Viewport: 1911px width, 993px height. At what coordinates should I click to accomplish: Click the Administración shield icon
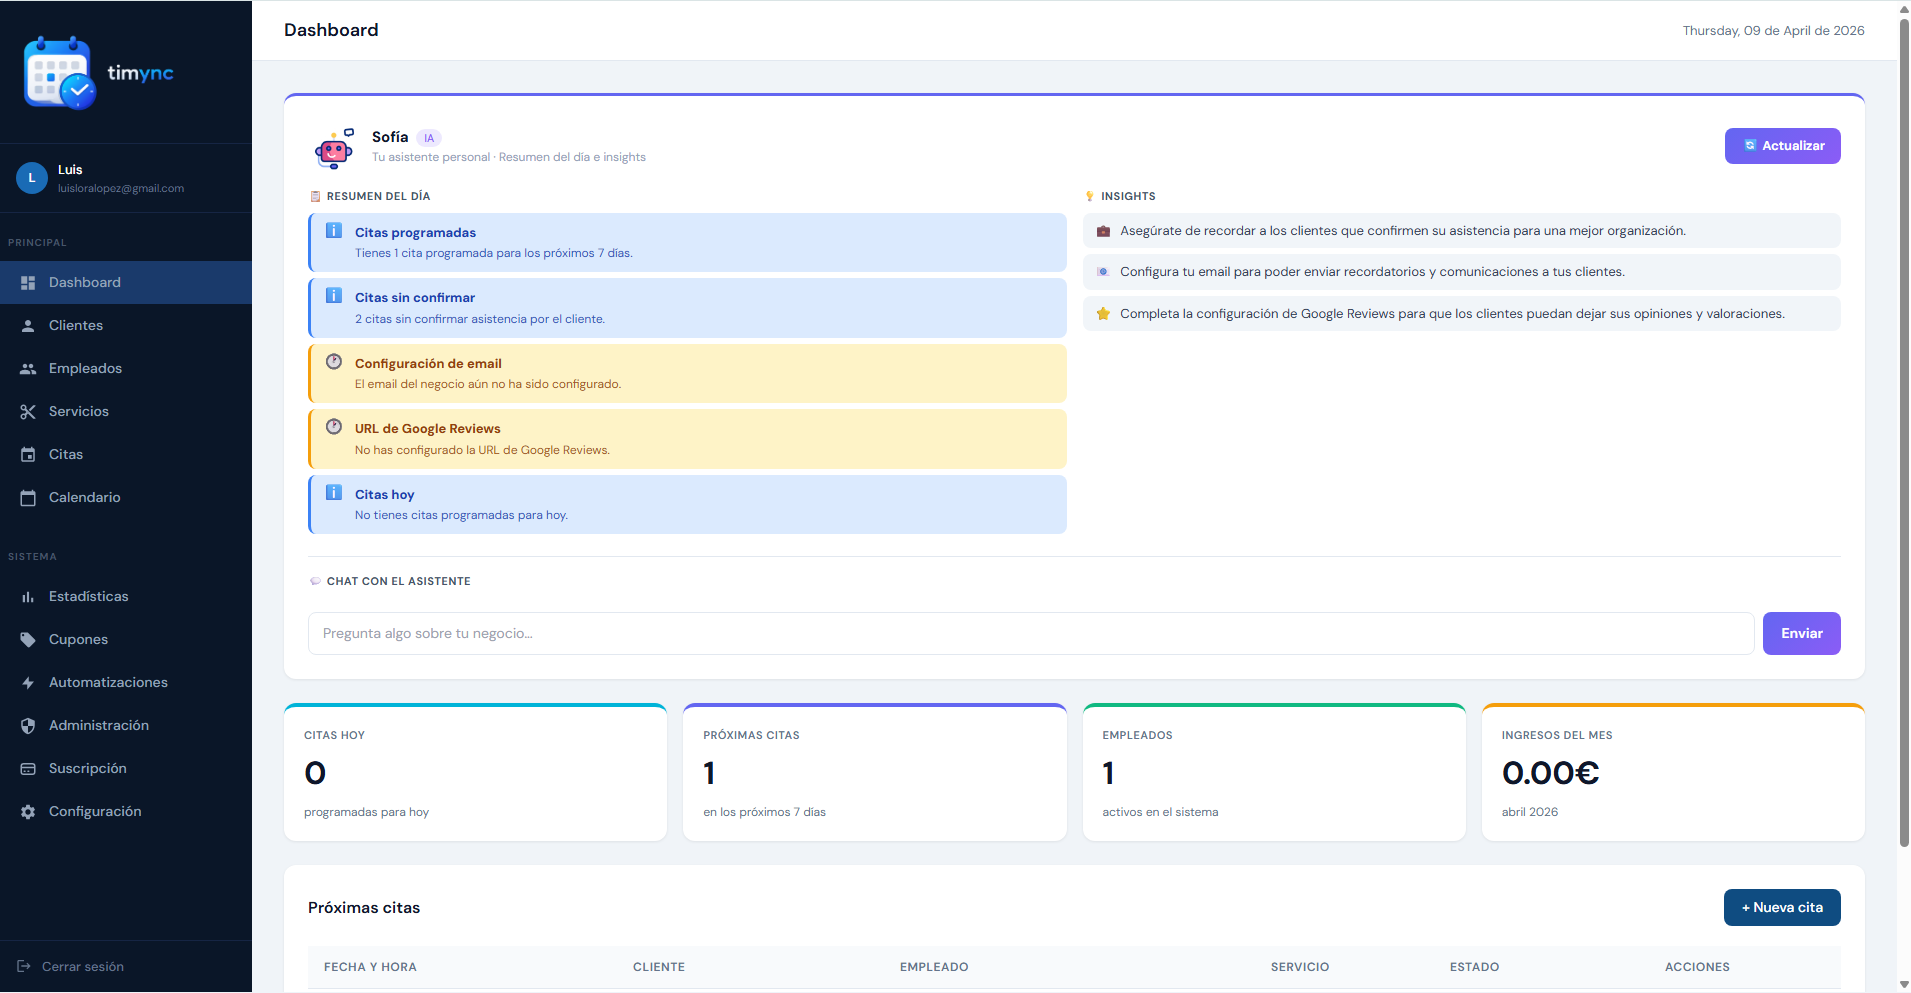(x=28, y=726)
